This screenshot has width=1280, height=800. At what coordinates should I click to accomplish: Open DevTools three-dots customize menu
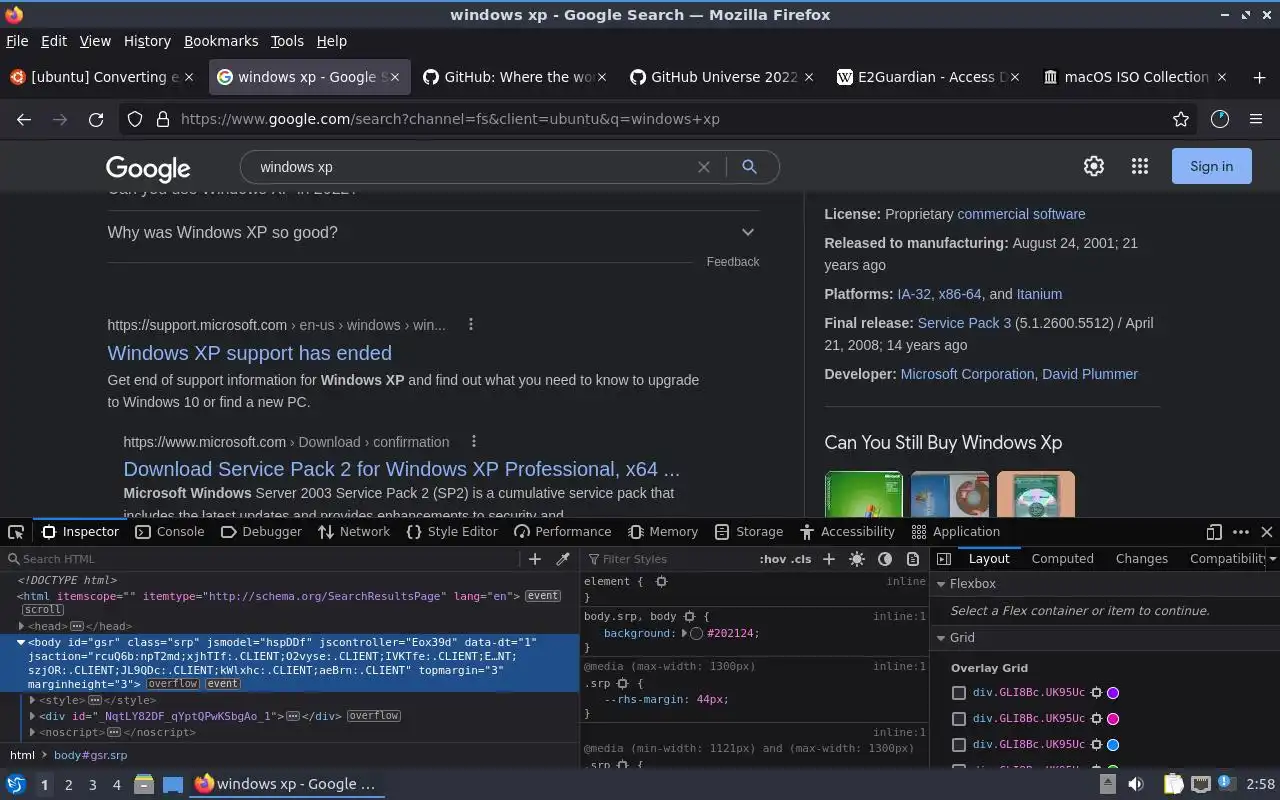click(x=1241, y=532)
